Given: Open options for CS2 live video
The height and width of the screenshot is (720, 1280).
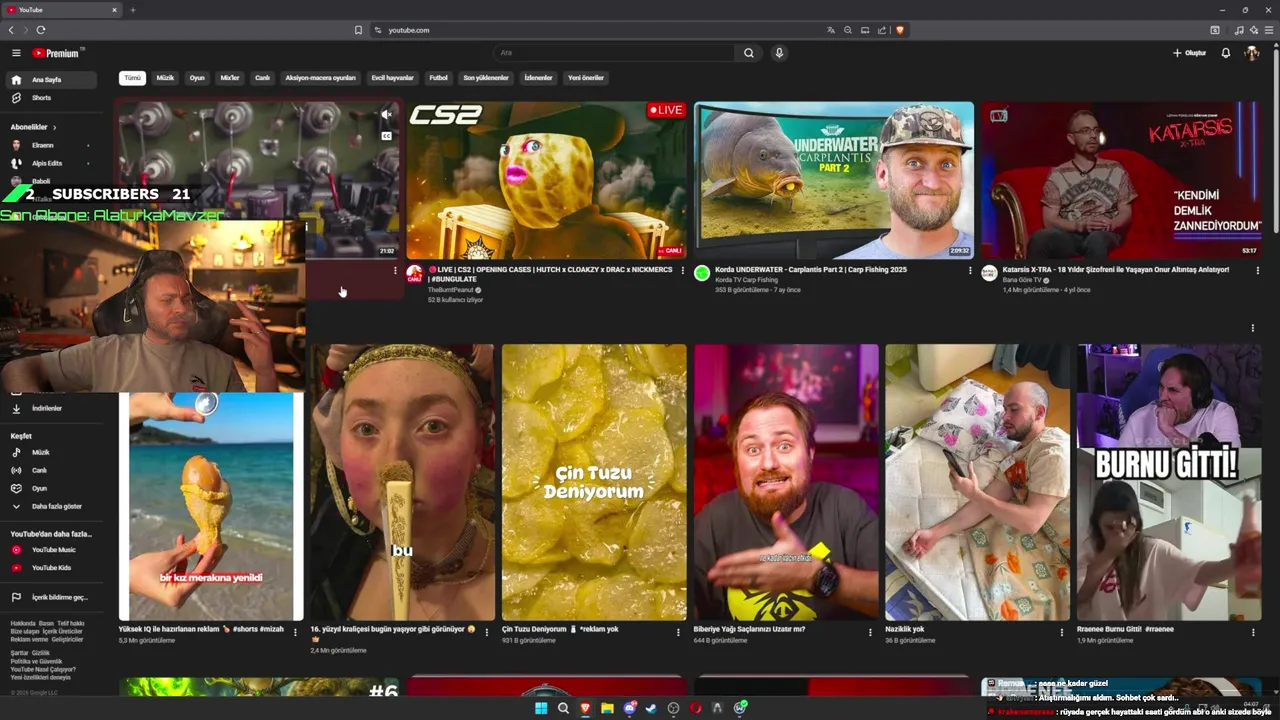Looking at the screenshot, I should (x=683, y=270).
